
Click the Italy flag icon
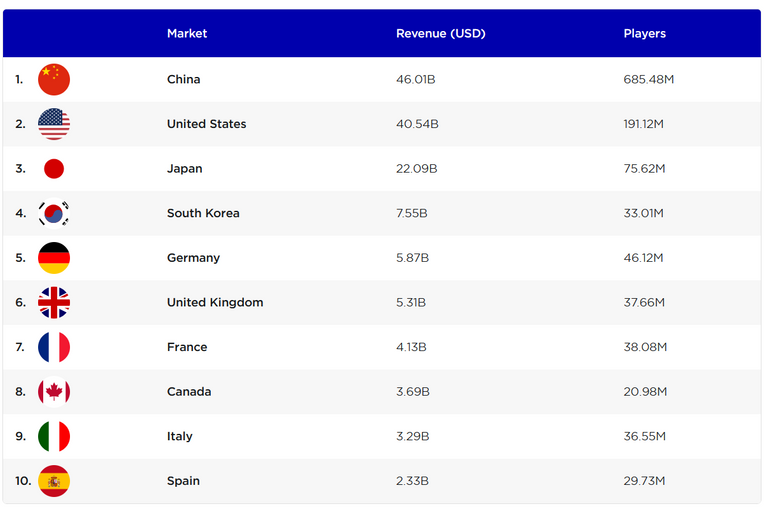[54, 436]
